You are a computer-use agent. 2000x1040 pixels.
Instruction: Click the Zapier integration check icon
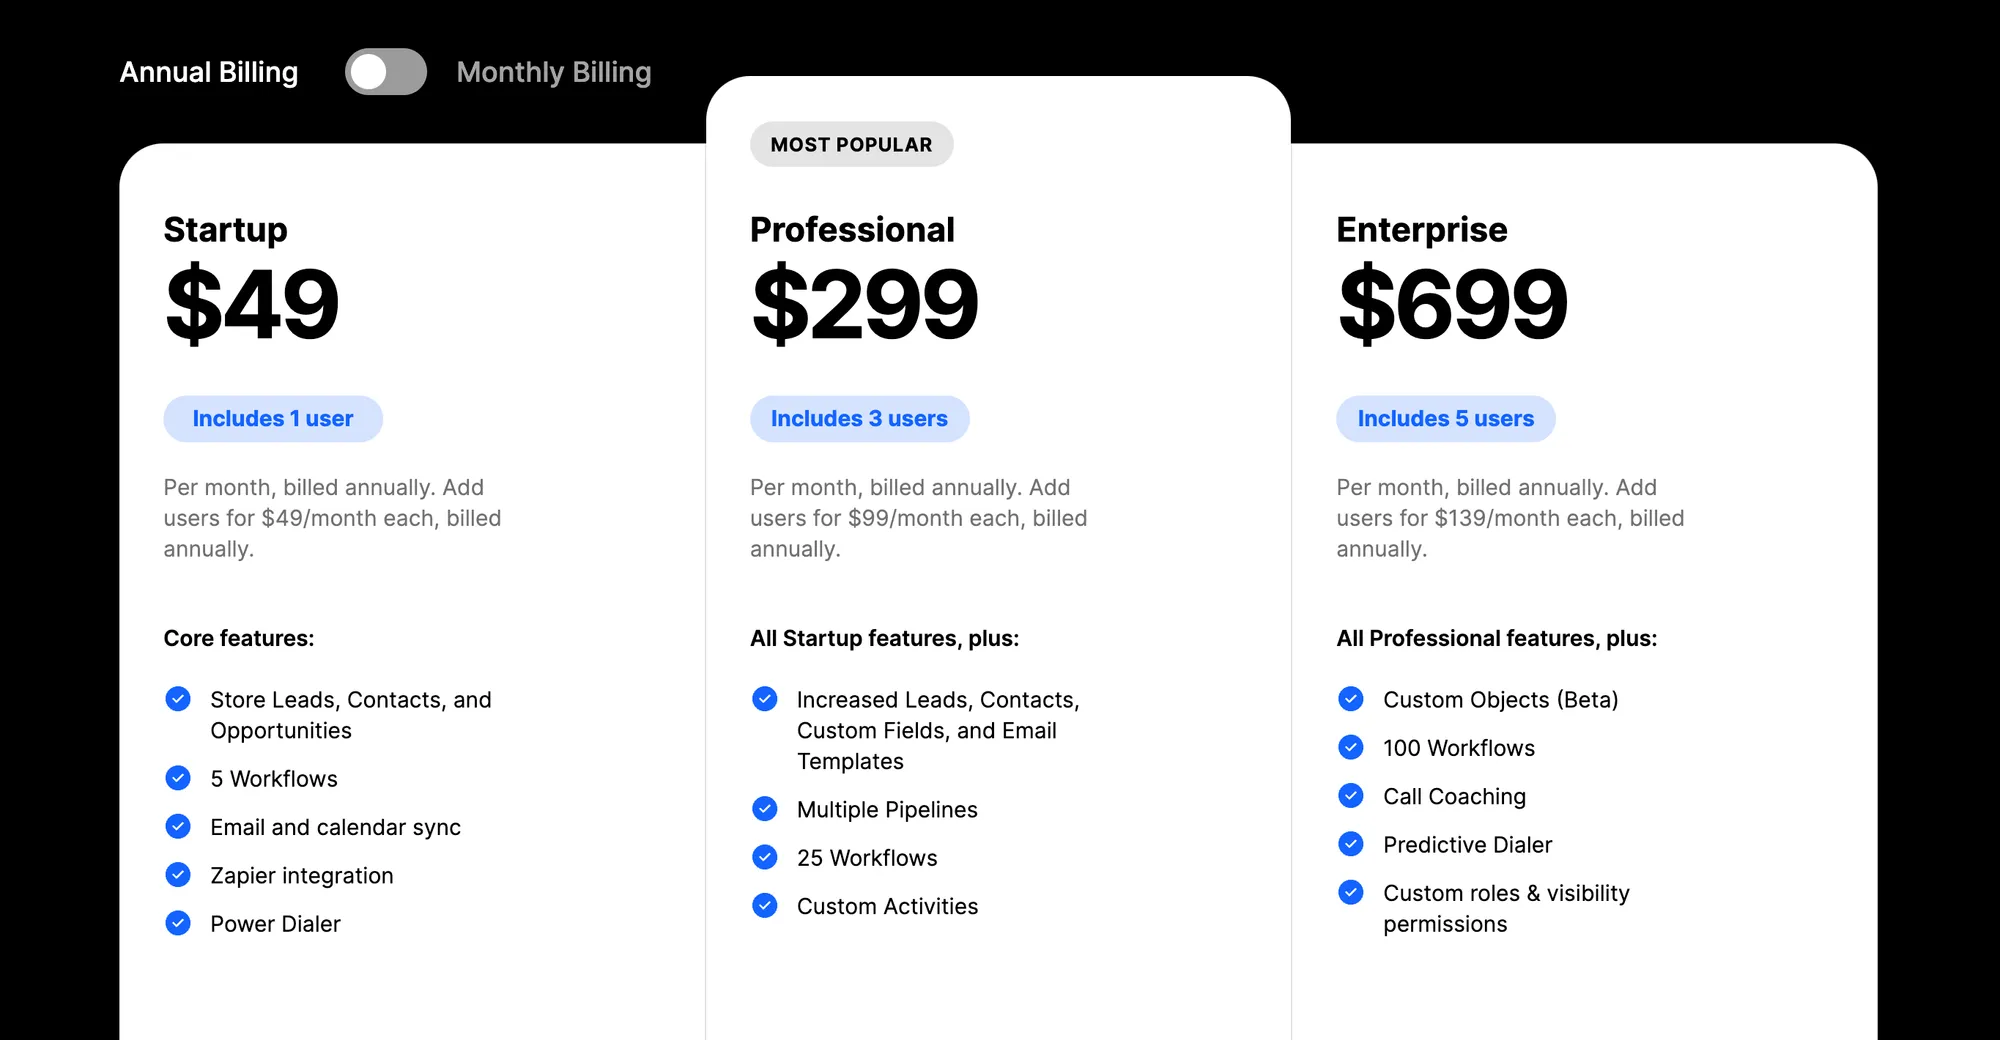(x=178, y=874)
